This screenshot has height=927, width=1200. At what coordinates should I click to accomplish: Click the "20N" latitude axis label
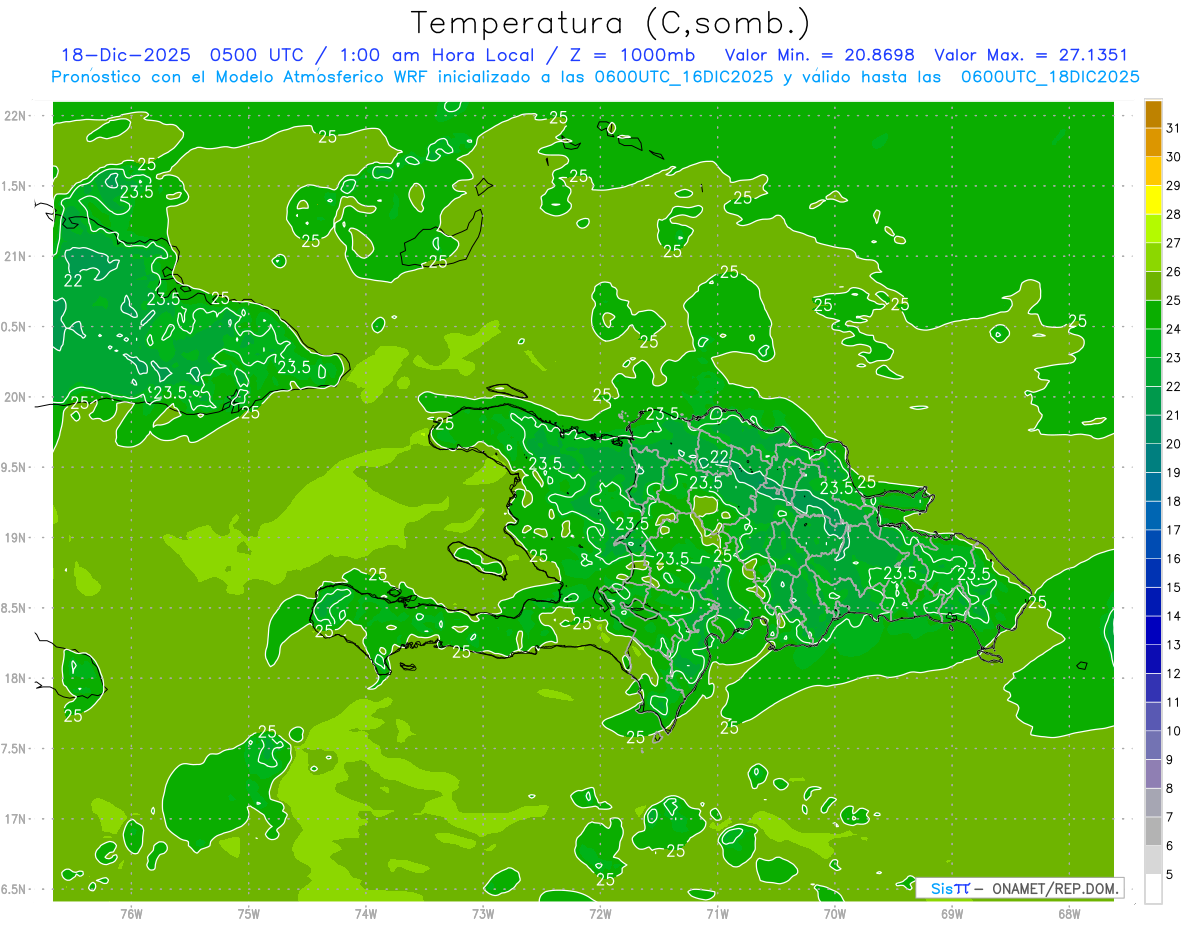coord(14,397)
